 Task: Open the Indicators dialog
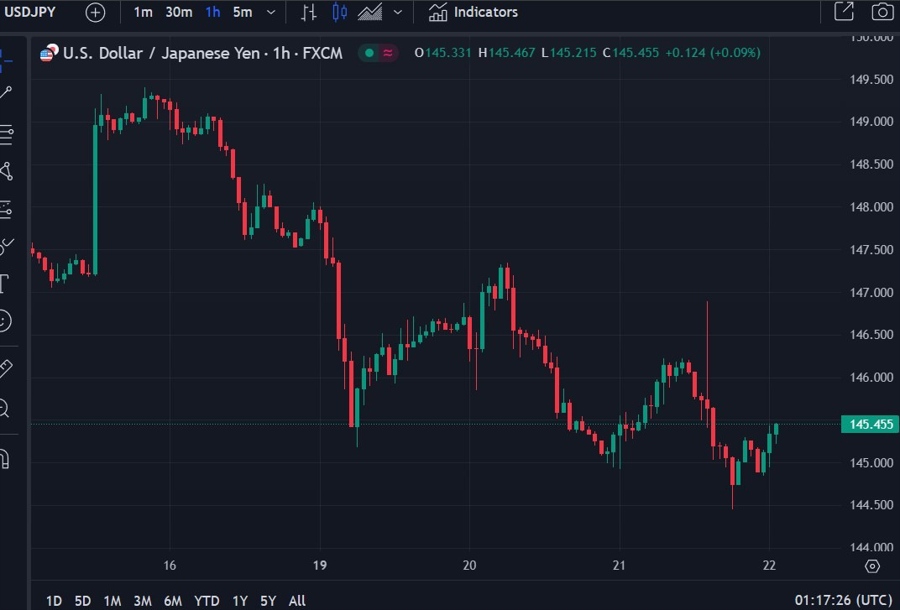click(x=473, y=12)
